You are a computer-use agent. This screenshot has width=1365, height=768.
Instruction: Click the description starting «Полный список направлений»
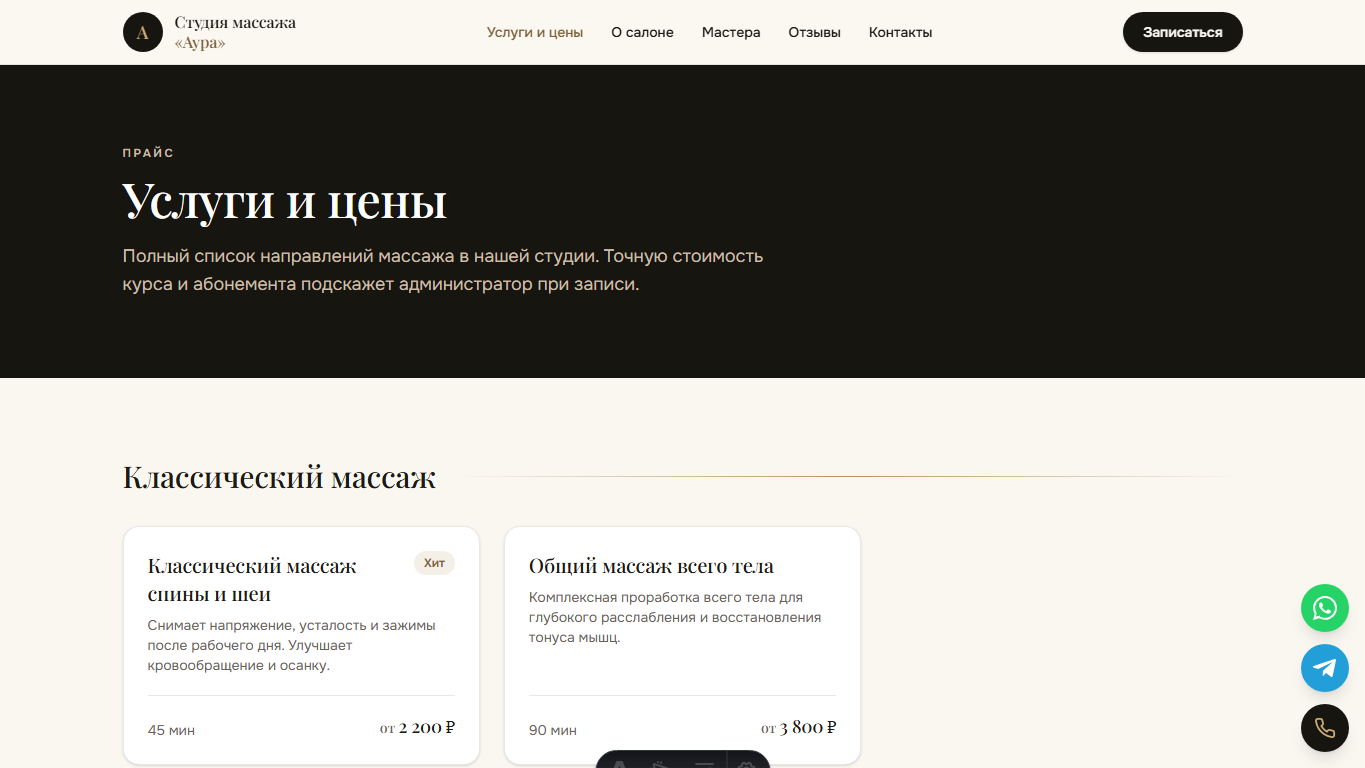443,270
